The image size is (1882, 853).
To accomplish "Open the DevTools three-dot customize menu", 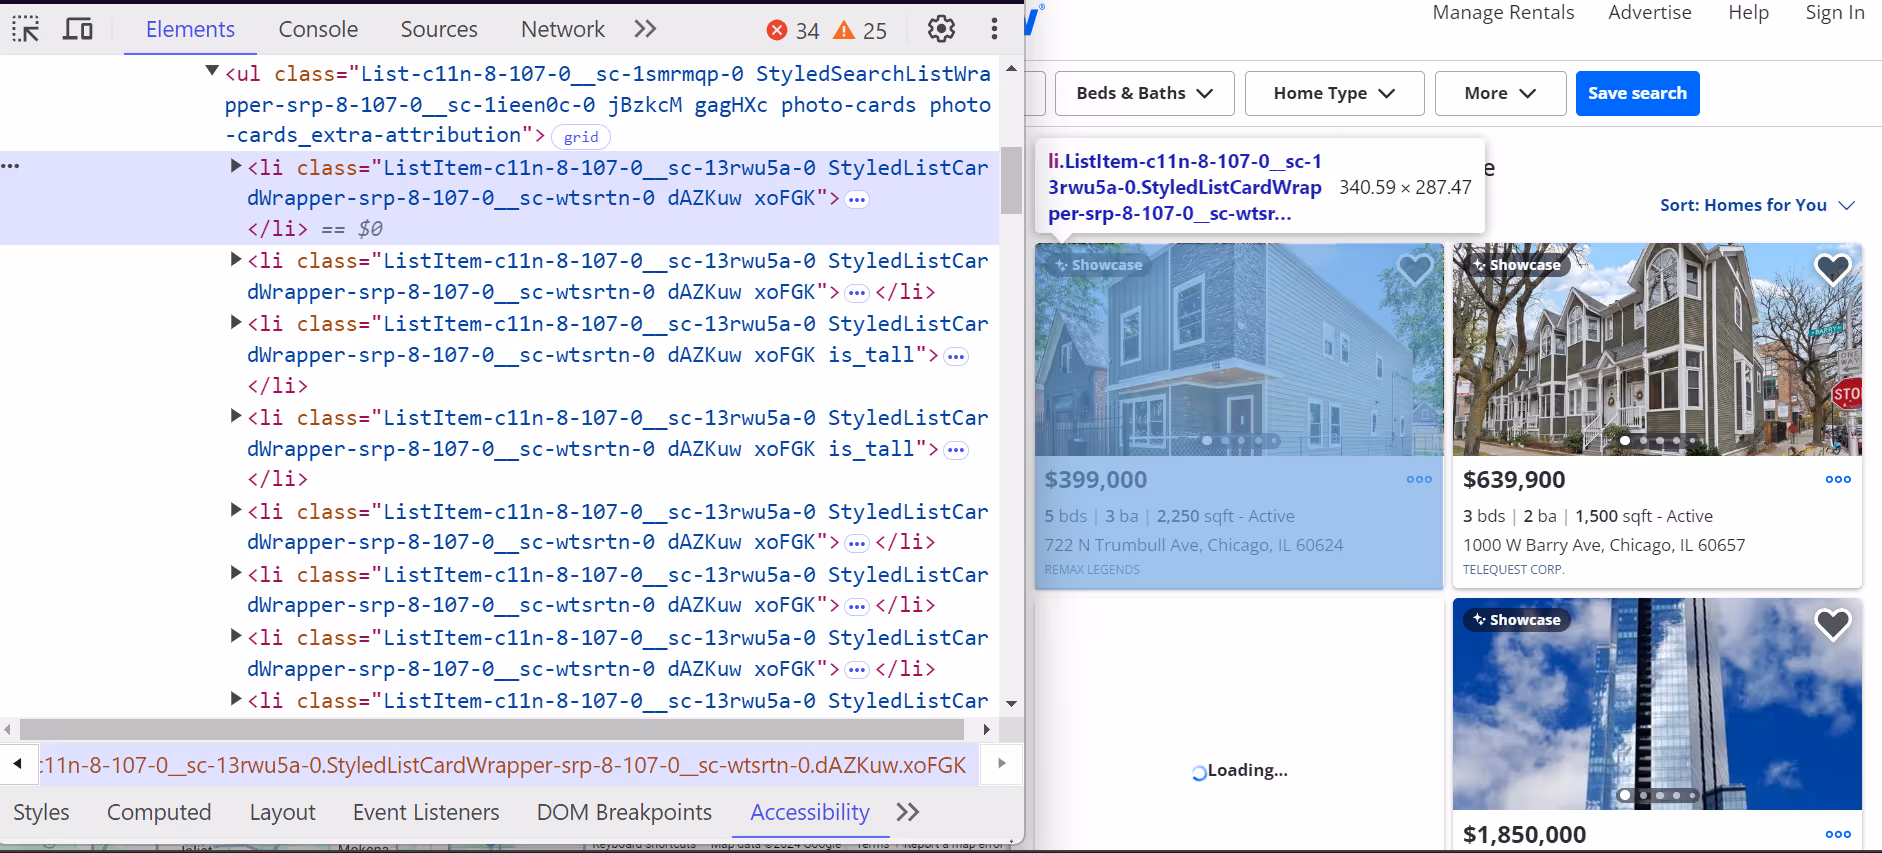I will pos(994,29).
